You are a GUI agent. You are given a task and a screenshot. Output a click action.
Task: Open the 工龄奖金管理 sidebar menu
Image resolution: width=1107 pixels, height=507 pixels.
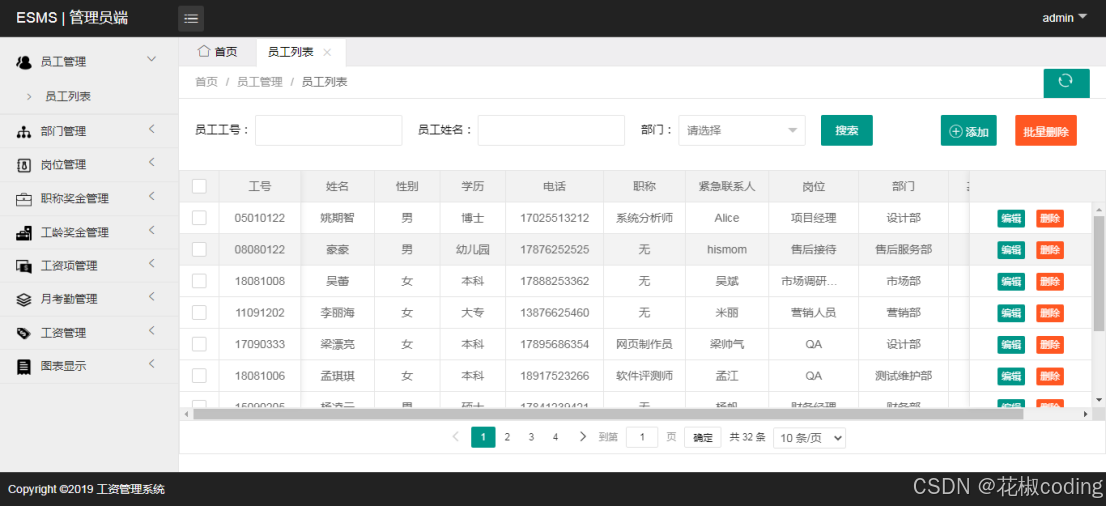tap(89, 232)
